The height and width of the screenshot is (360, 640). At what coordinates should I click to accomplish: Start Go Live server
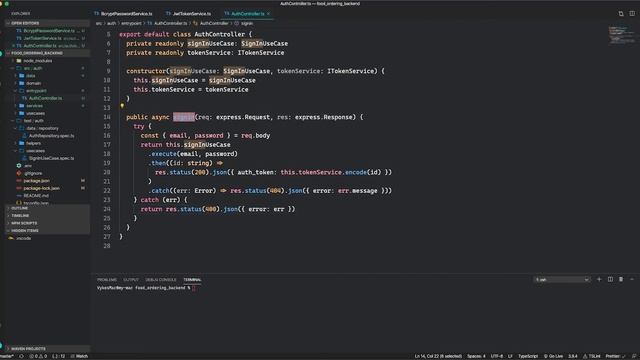tap(553, 356)
